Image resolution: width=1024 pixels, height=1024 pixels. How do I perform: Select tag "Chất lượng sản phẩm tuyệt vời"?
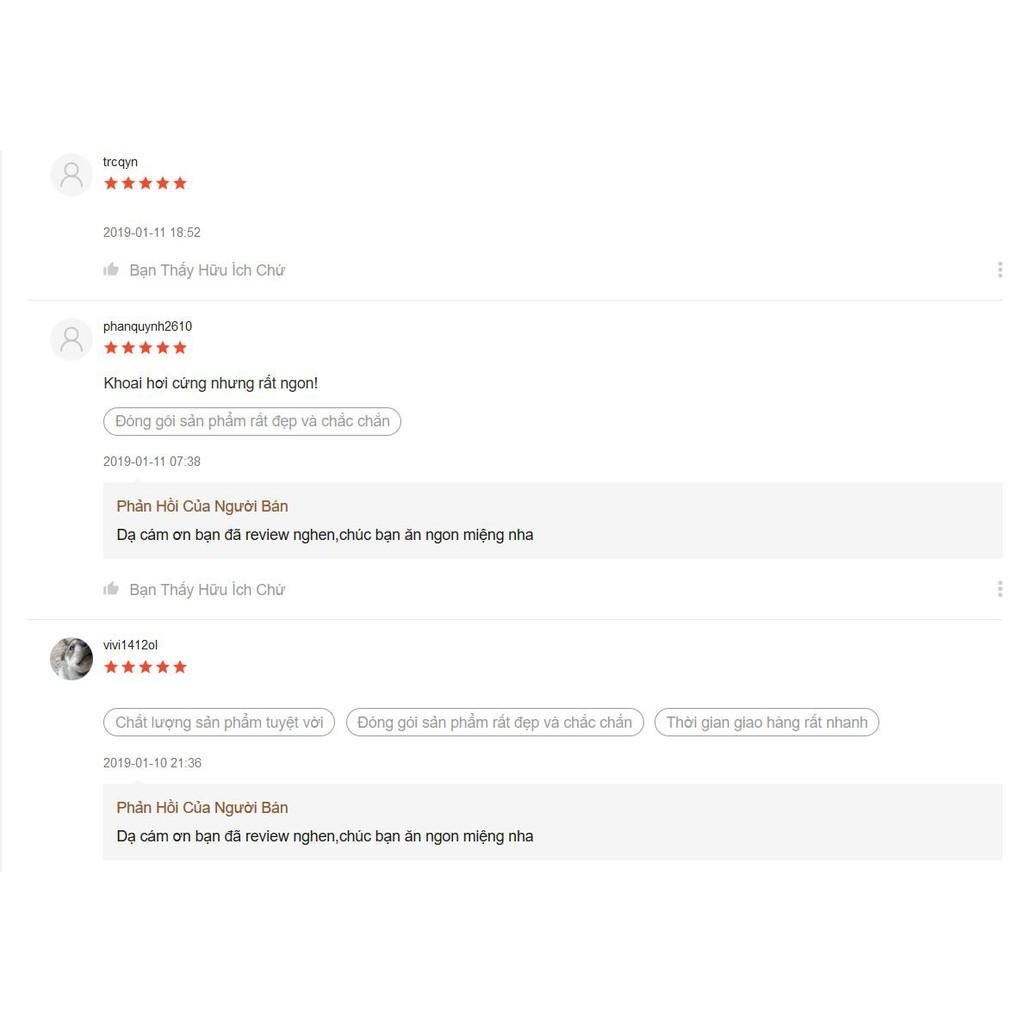pyautogui.click(x=219, y=722)
